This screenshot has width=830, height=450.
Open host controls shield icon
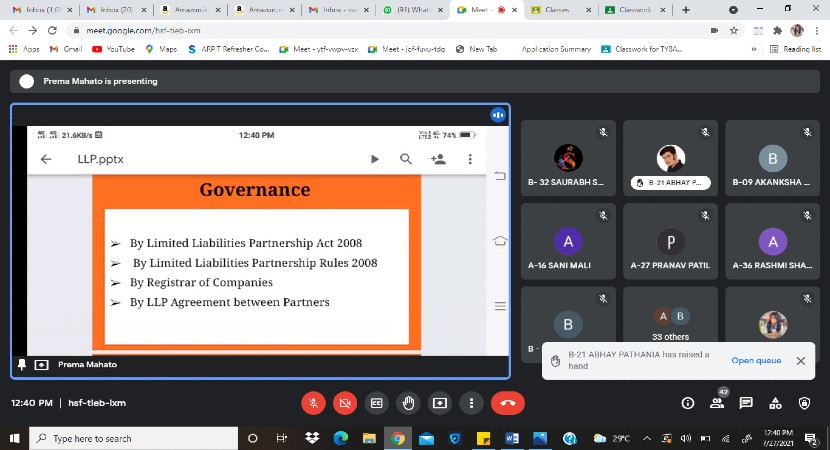pos(805,403)
